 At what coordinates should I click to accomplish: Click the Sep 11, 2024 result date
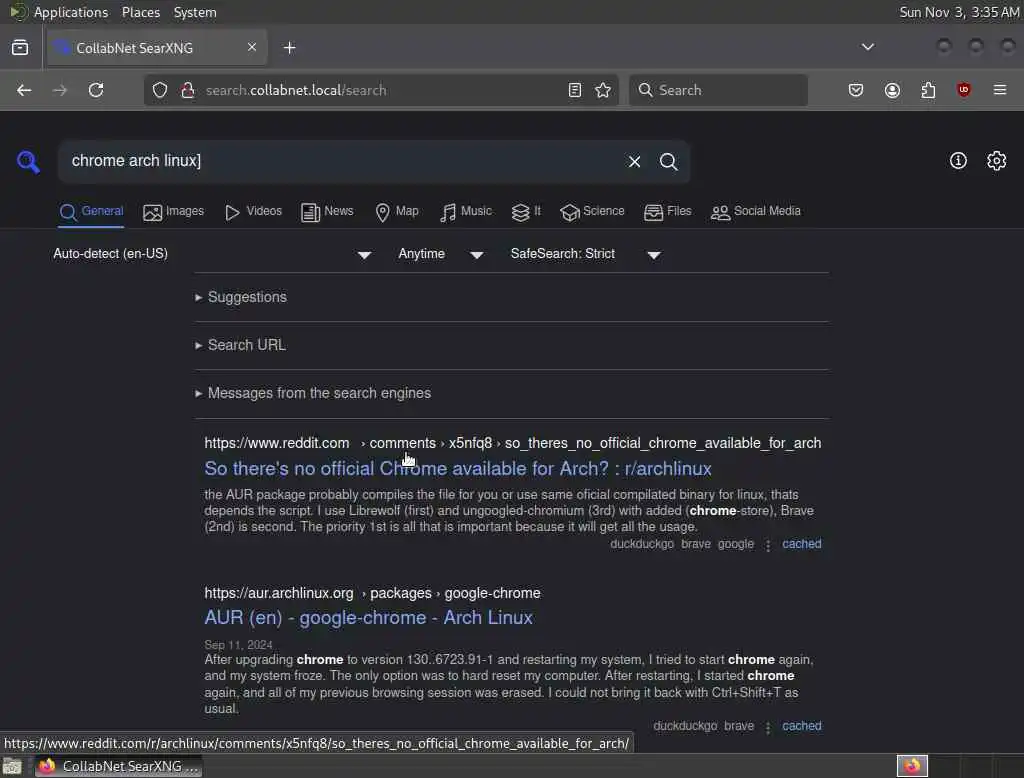tap(238, 645)
